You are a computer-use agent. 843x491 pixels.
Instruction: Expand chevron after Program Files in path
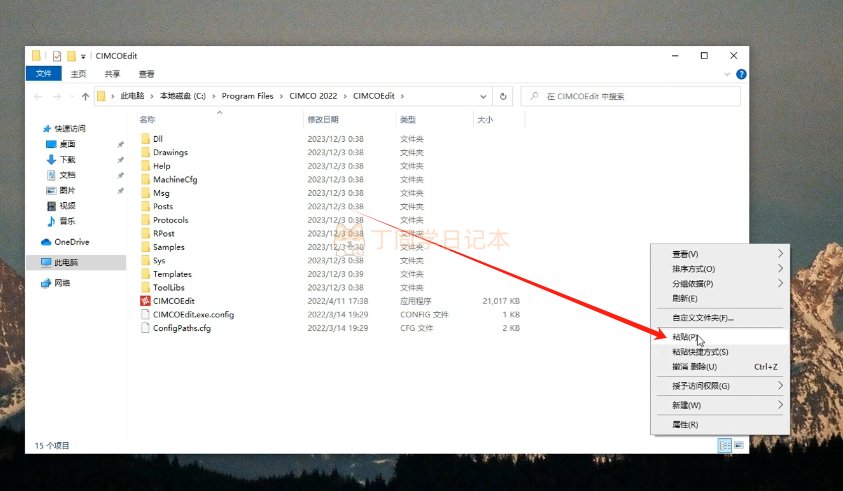click(281, 96)
